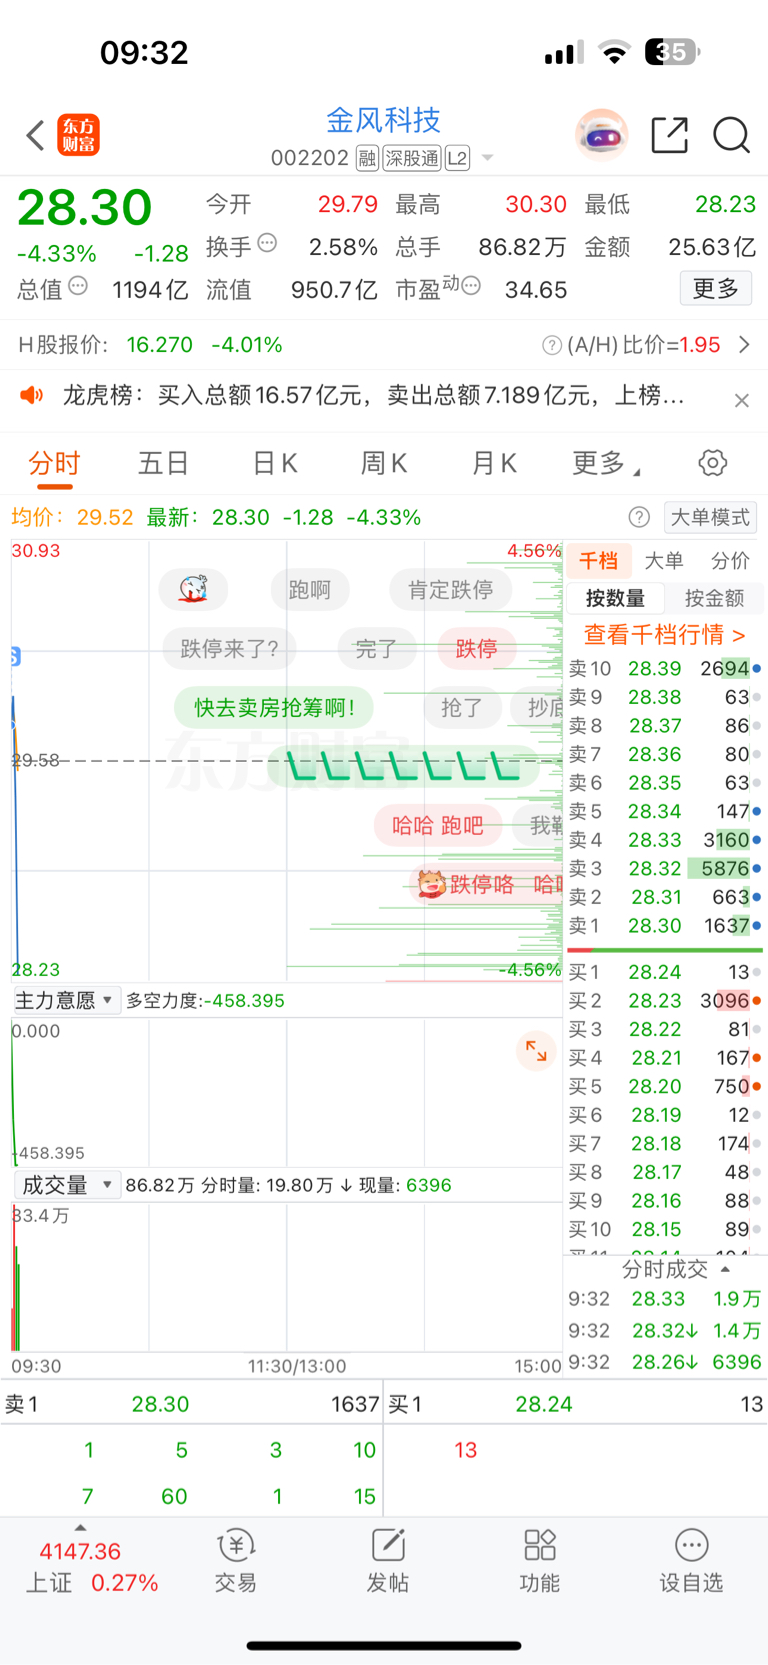Select 按数量 display mode
Image resolution: width=768 pixels, height=1665 pixels.
tap(615, 598)
